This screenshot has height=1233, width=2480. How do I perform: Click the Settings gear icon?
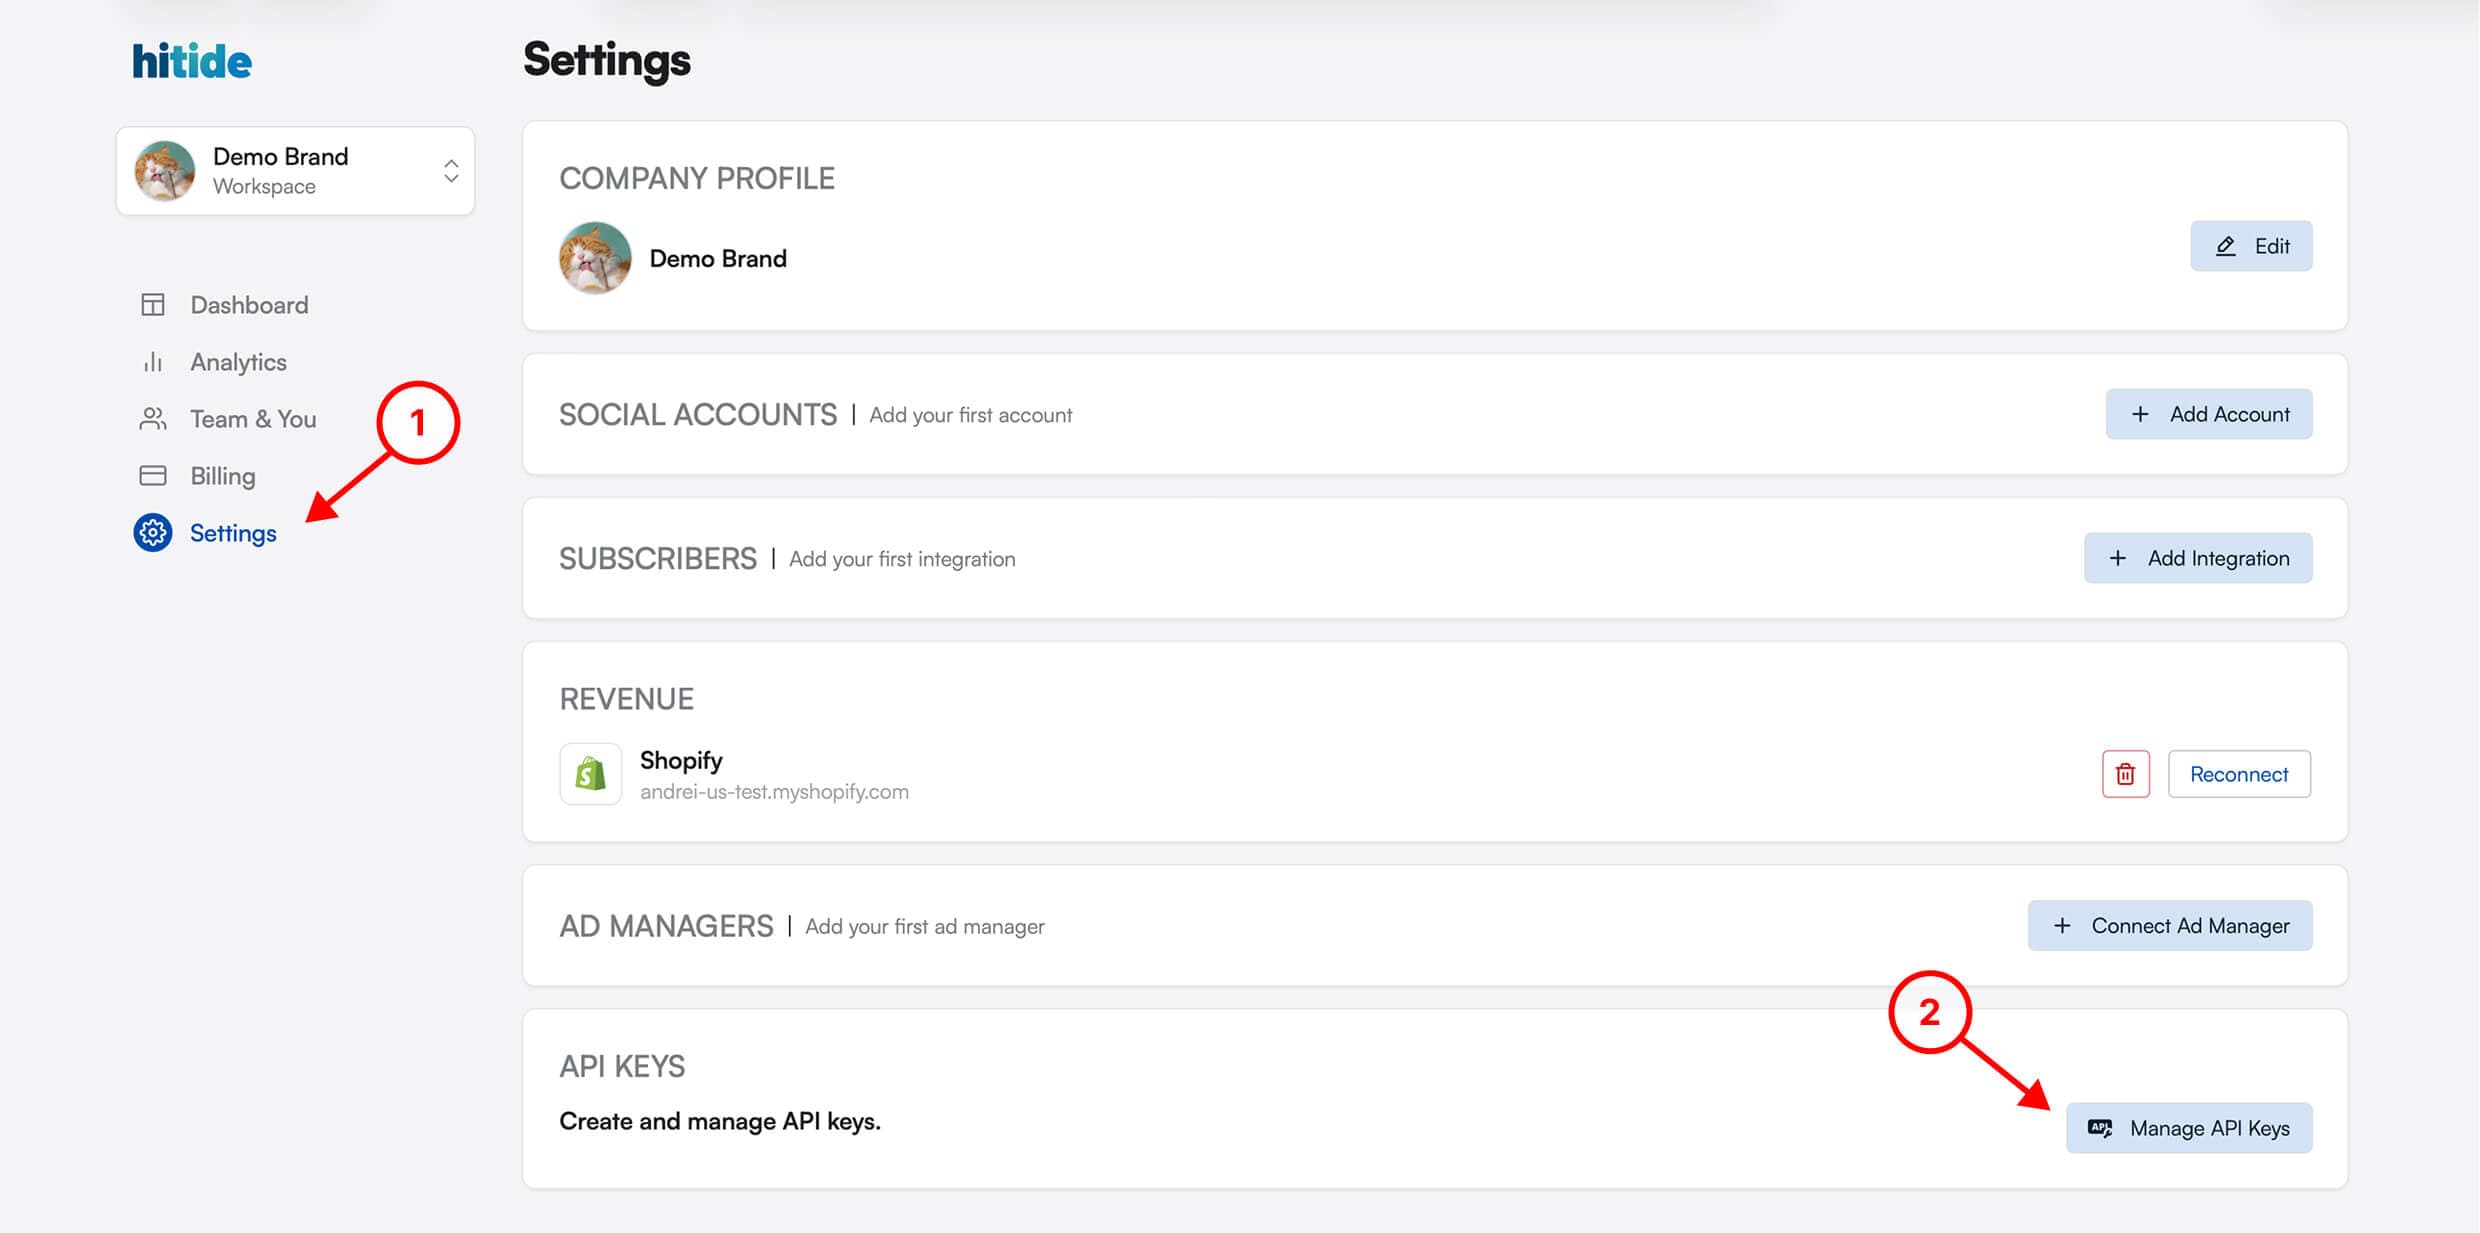(x=153, y=533)
